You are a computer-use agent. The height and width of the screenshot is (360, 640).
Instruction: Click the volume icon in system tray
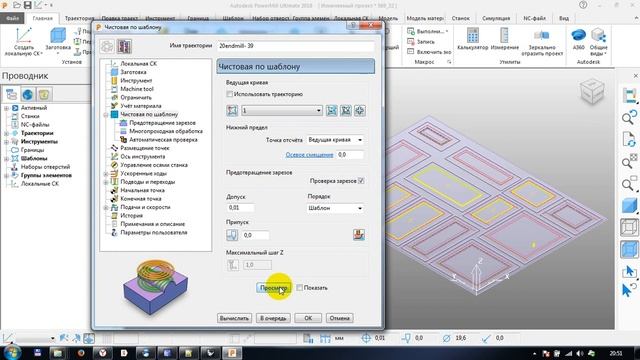pyautogui.click(x=580, y=353)
